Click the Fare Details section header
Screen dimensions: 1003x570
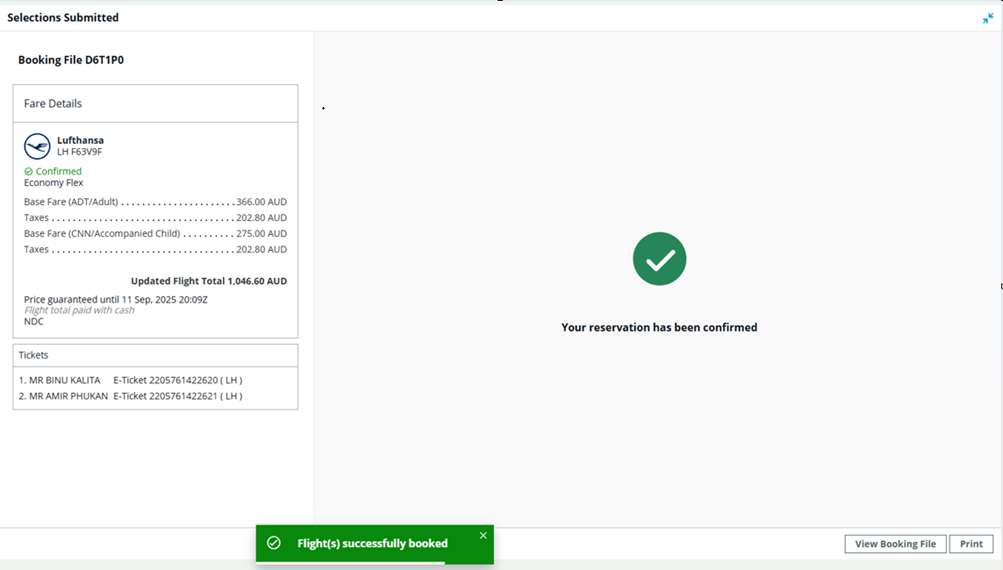click(x=53, y=104)
